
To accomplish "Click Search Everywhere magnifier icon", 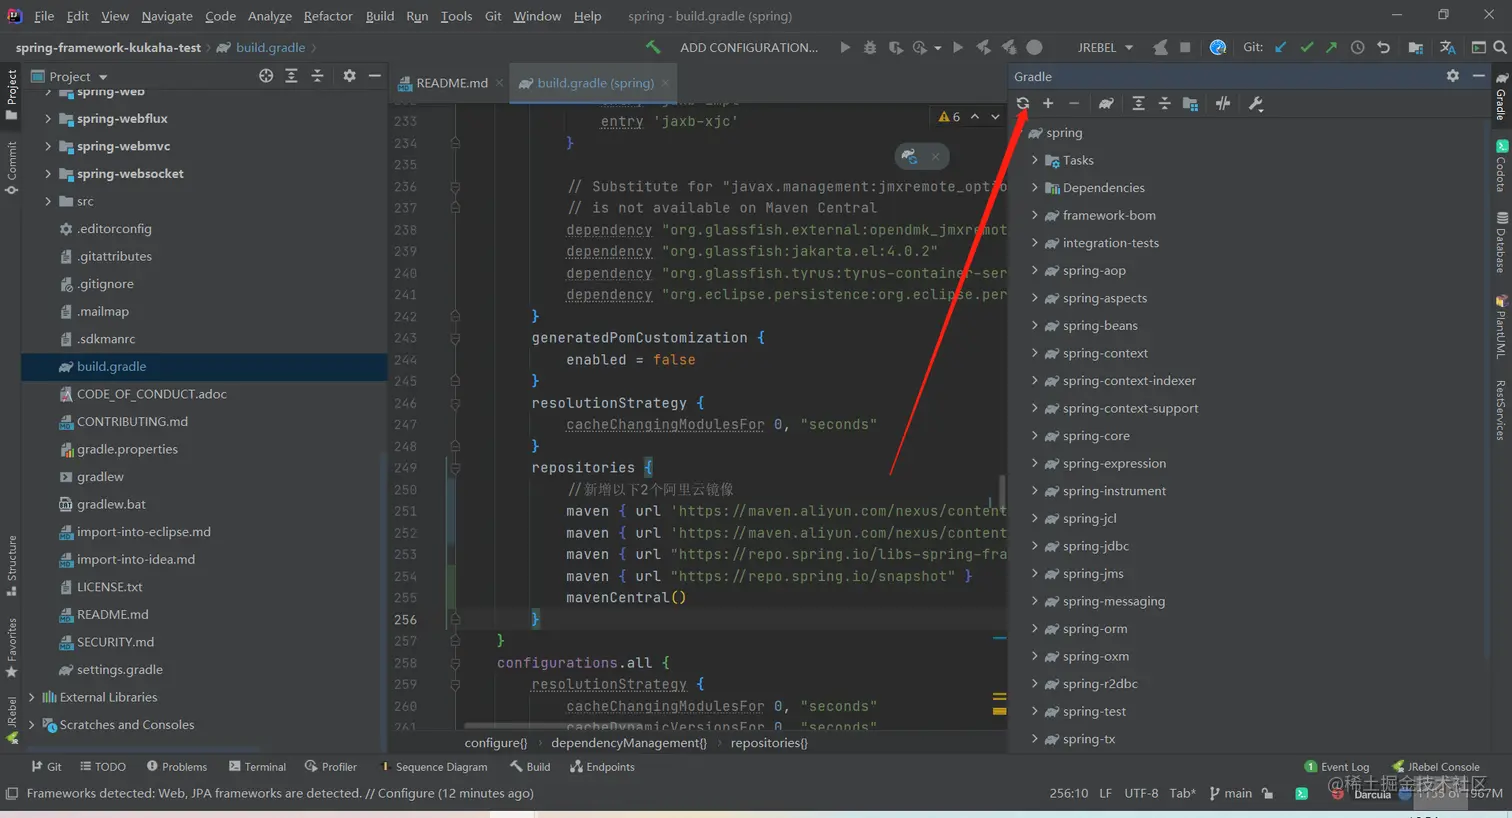I will point(1500,47).
